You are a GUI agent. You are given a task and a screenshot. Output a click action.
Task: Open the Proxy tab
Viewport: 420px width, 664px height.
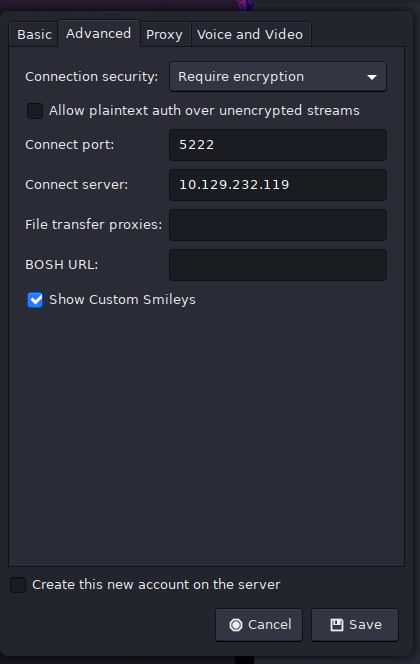pos(164,34)
